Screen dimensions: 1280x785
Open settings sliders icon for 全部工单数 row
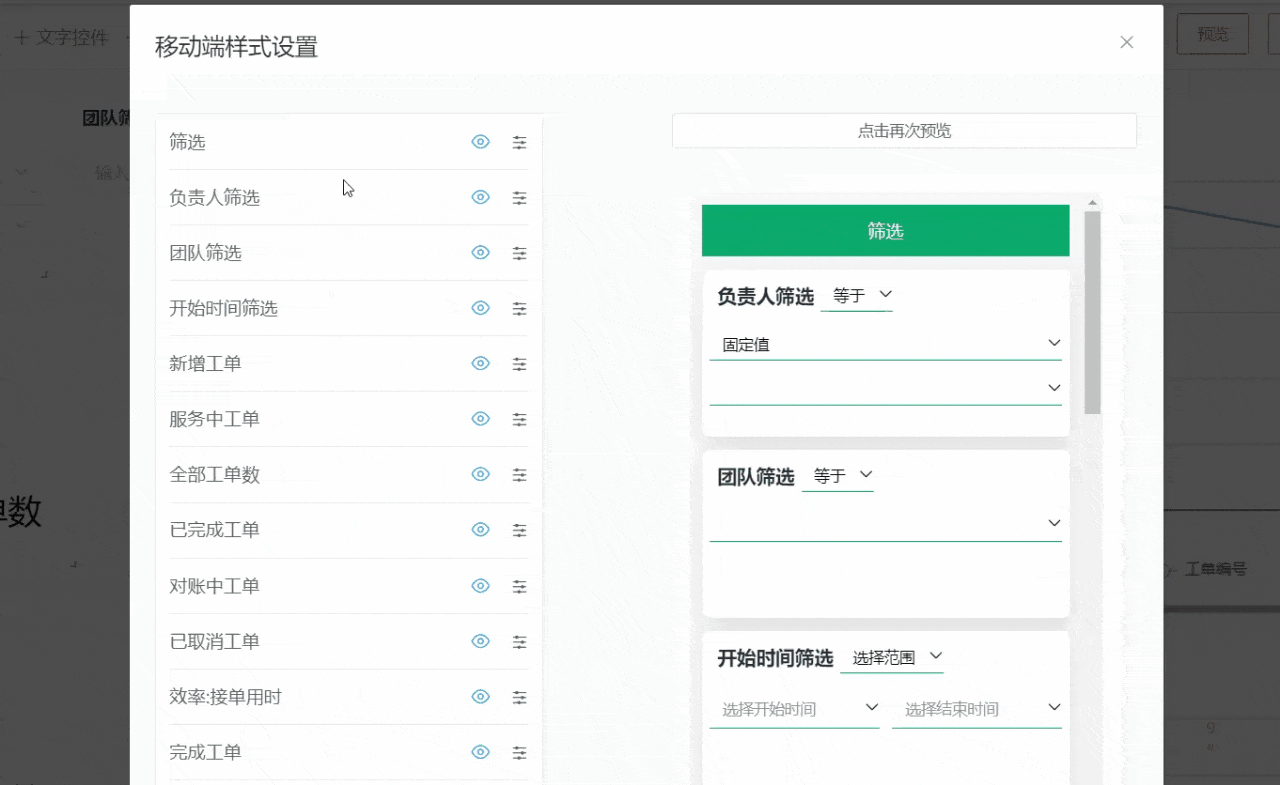tap(520, 475)
